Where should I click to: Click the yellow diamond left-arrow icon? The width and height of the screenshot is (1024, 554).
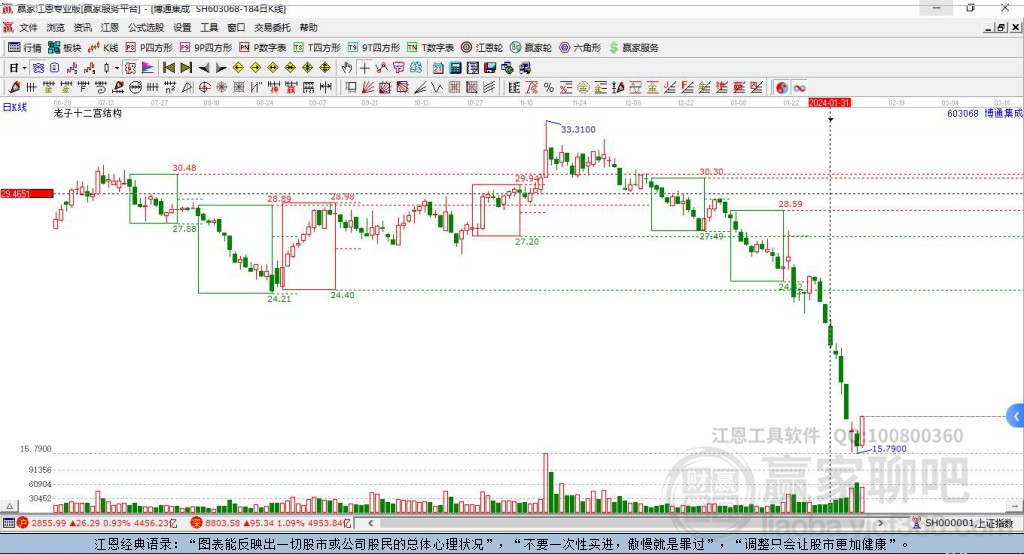[238, 68]
